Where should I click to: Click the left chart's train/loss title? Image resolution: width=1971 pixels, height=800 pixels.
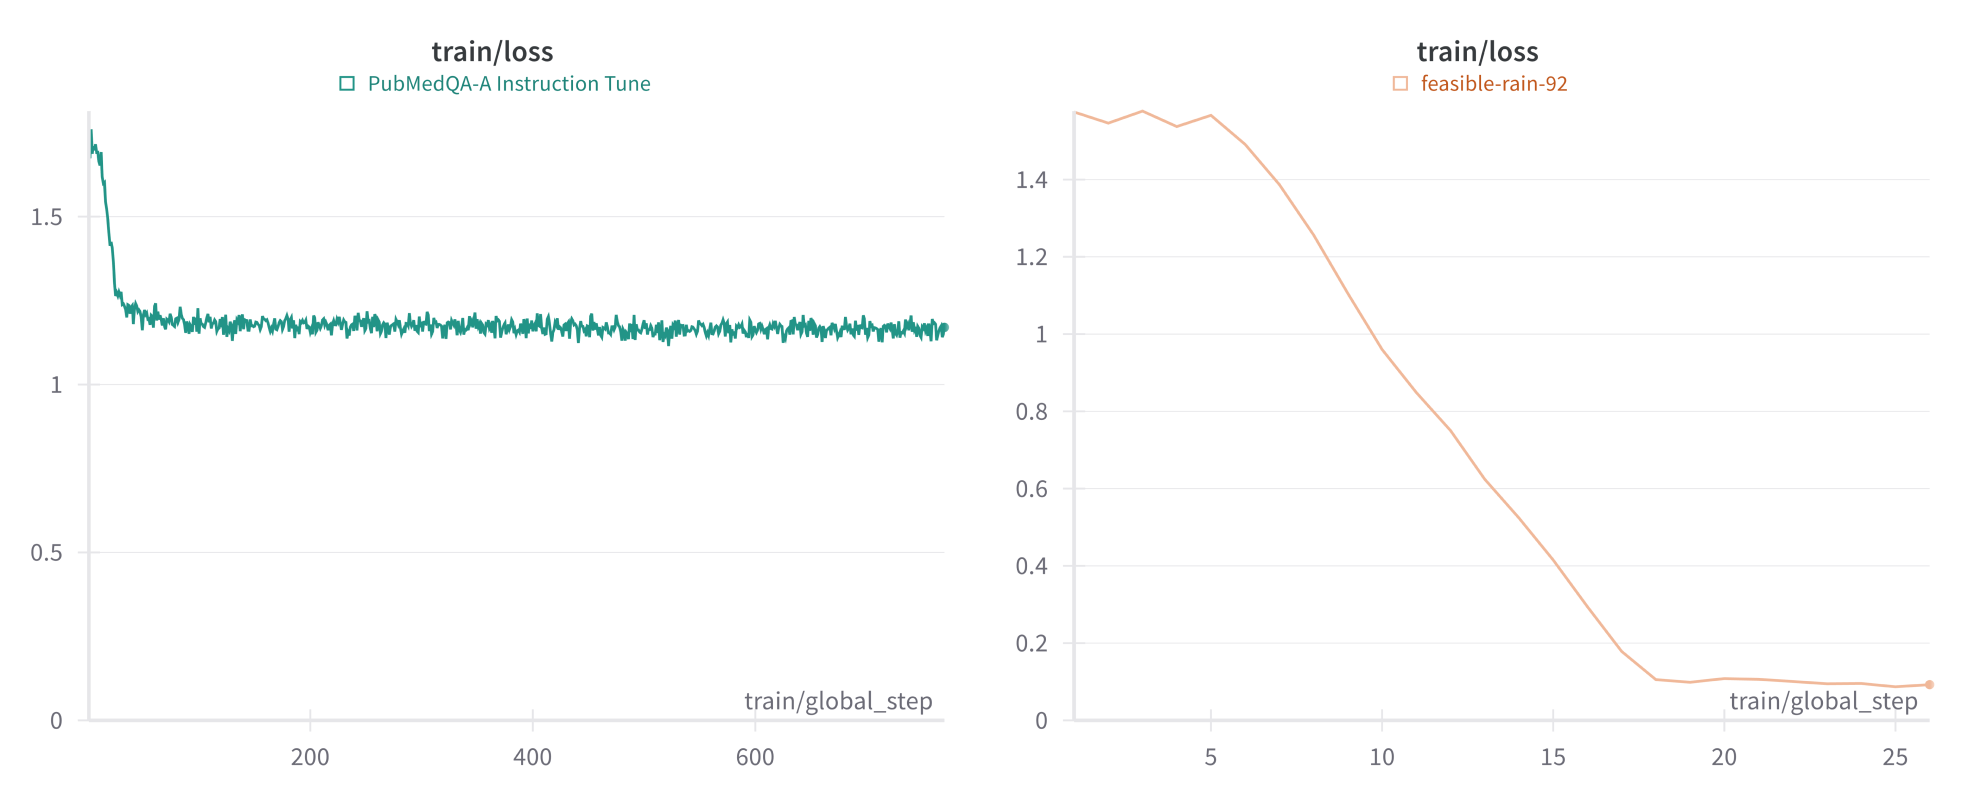point(492,52)
